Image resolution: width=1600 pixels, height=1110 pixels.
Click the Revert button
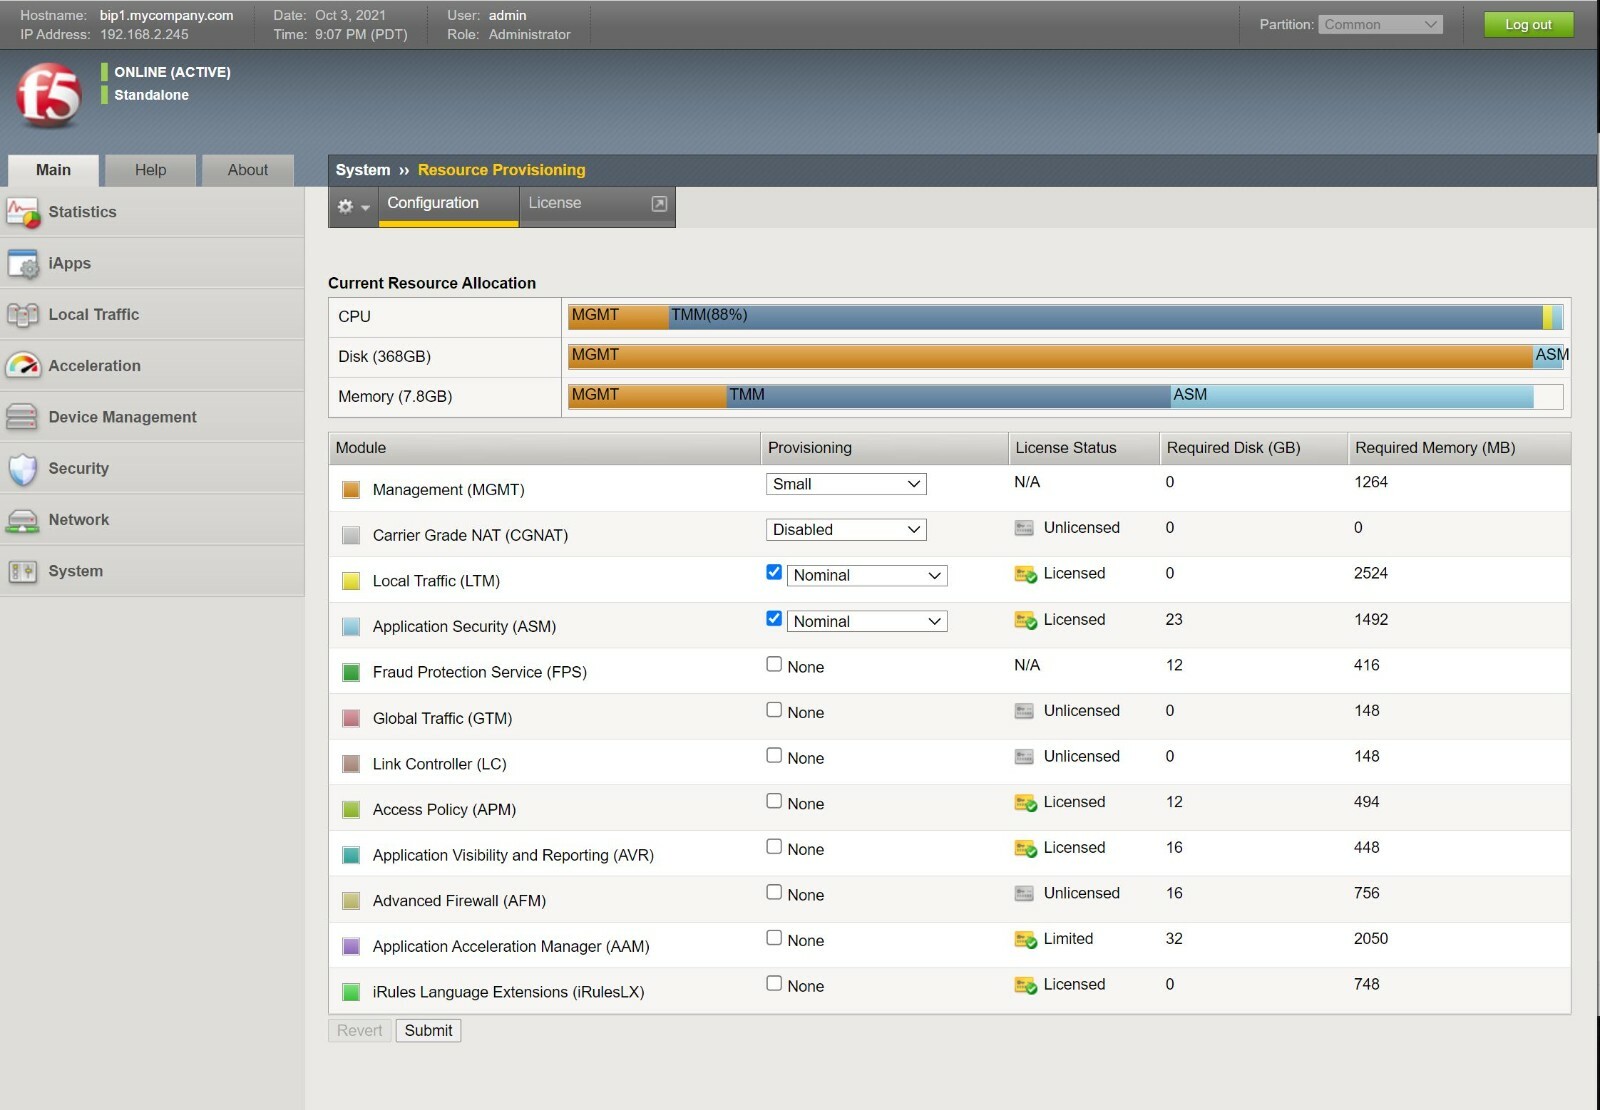point(359,1031)
